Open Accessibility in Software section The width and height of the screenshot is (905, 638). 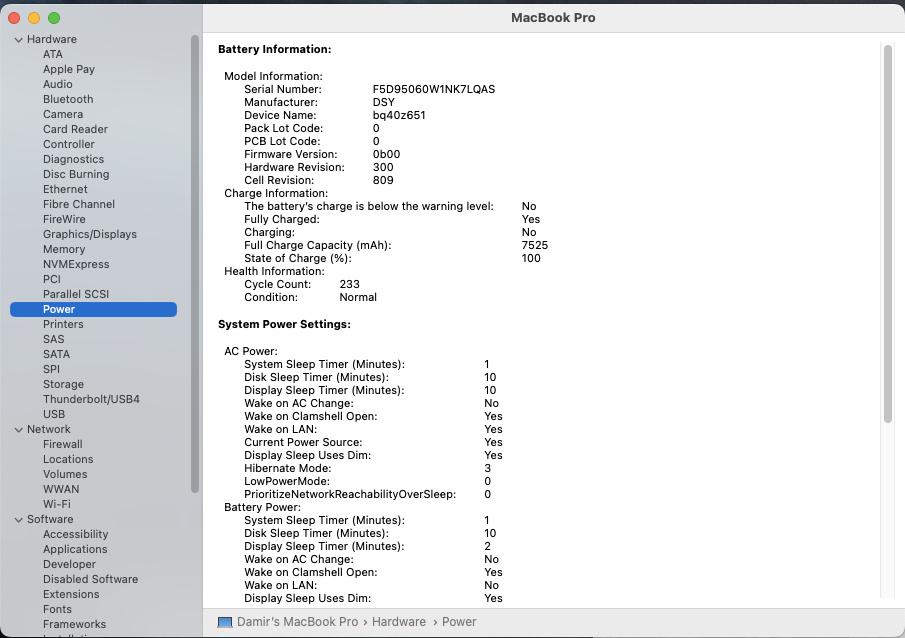click(x=75, y=534)
